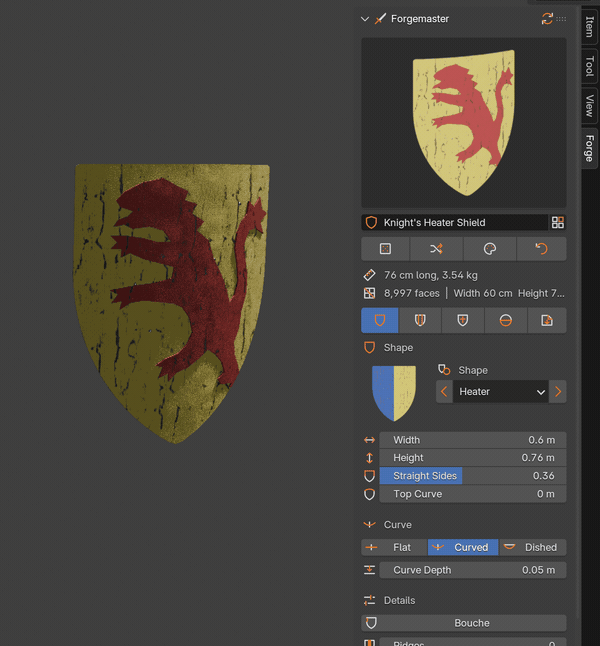The image size is (600, 646).
Task: Click the Top Curve shield icon
Action: pyautogui.click(x=370, y=494)
